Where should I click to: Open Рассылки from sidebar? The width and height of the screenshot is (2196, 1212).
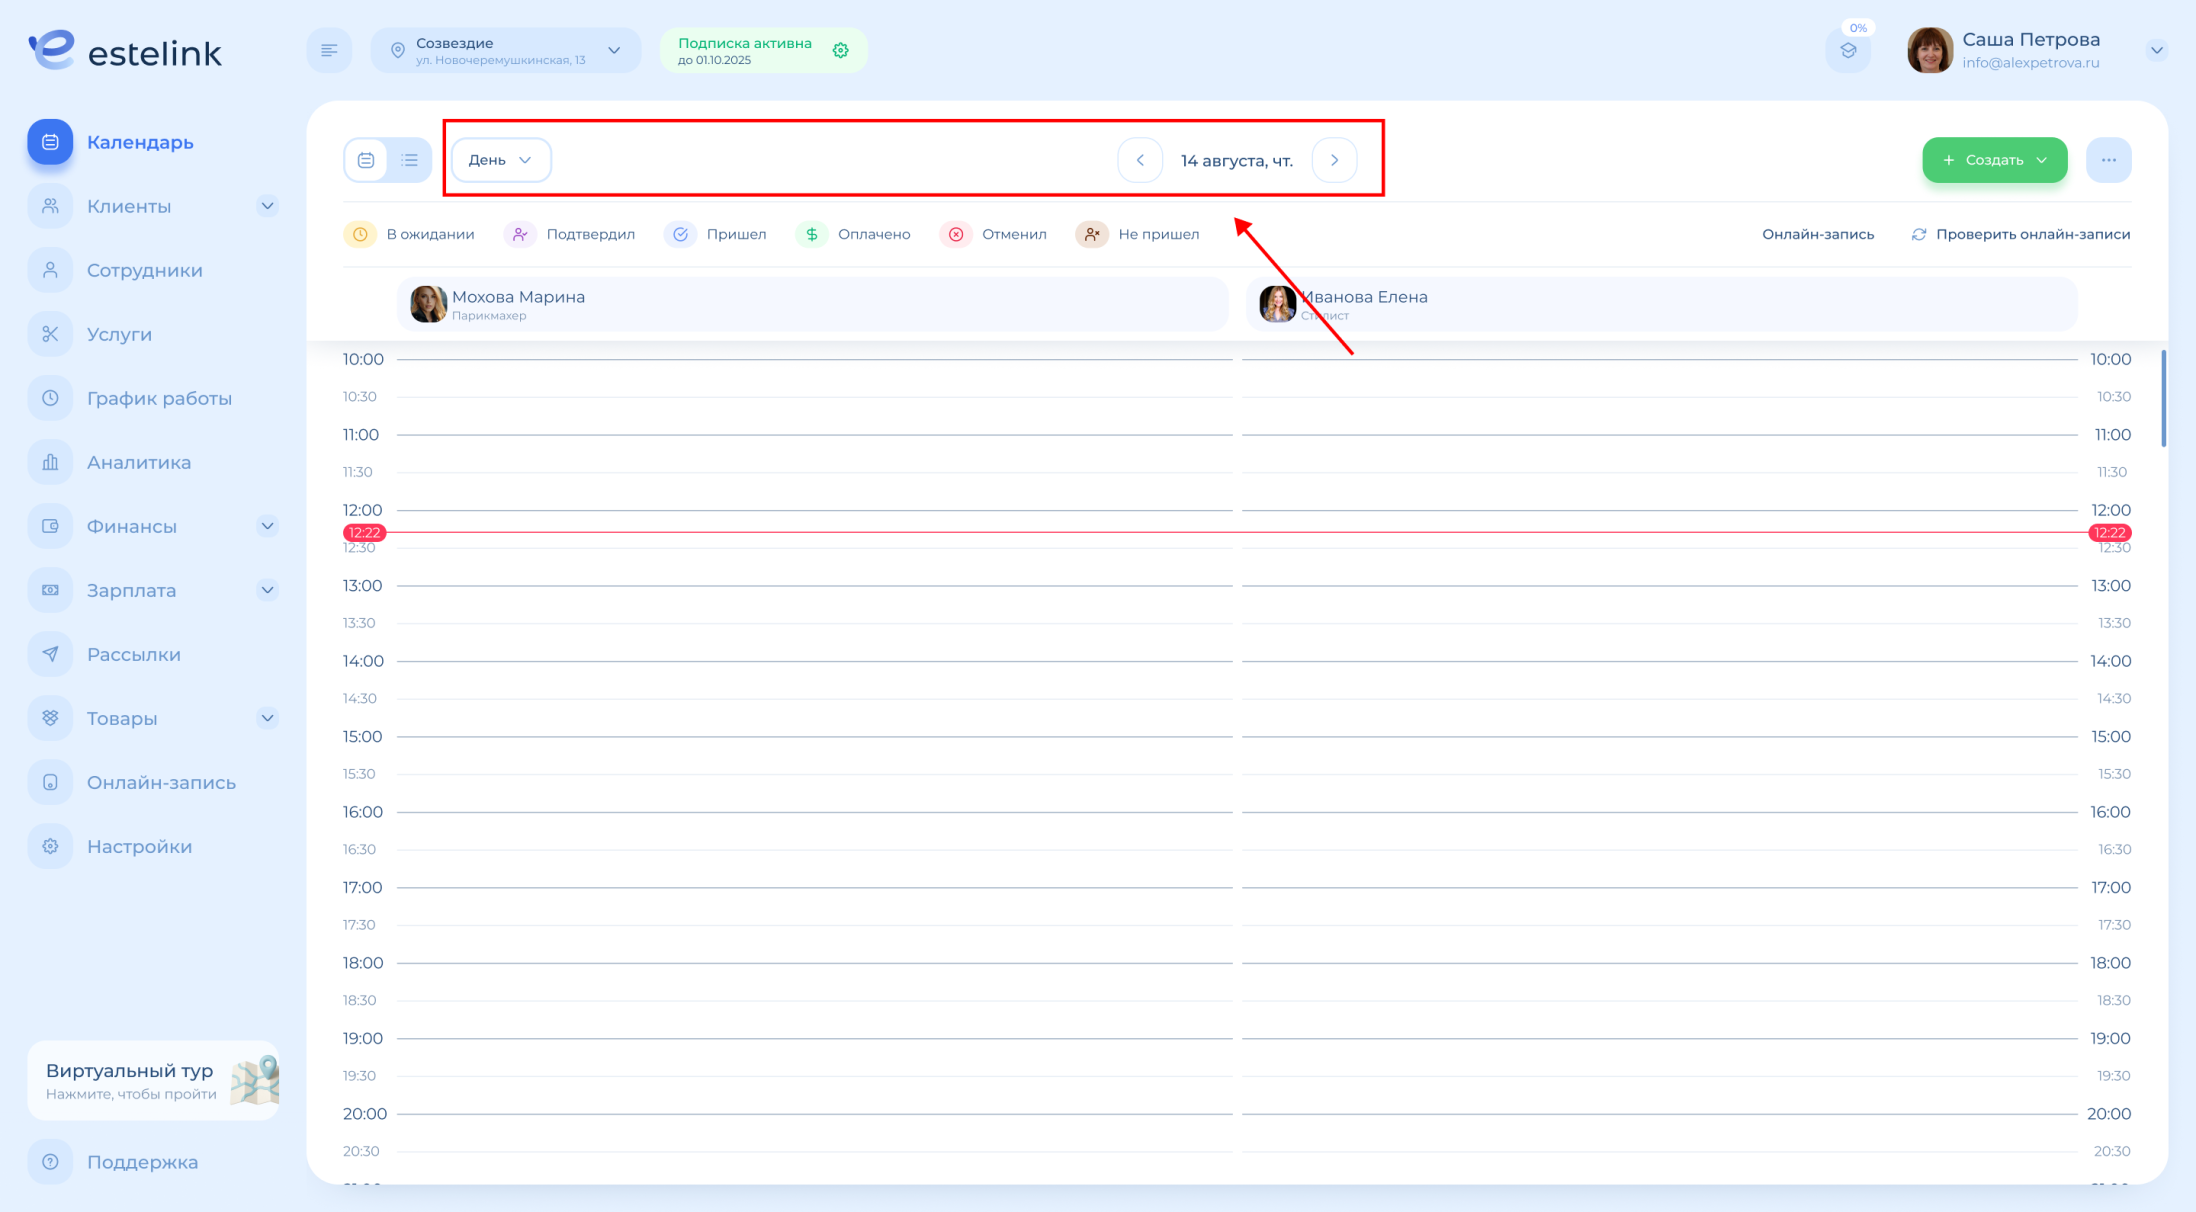[133, 654]
